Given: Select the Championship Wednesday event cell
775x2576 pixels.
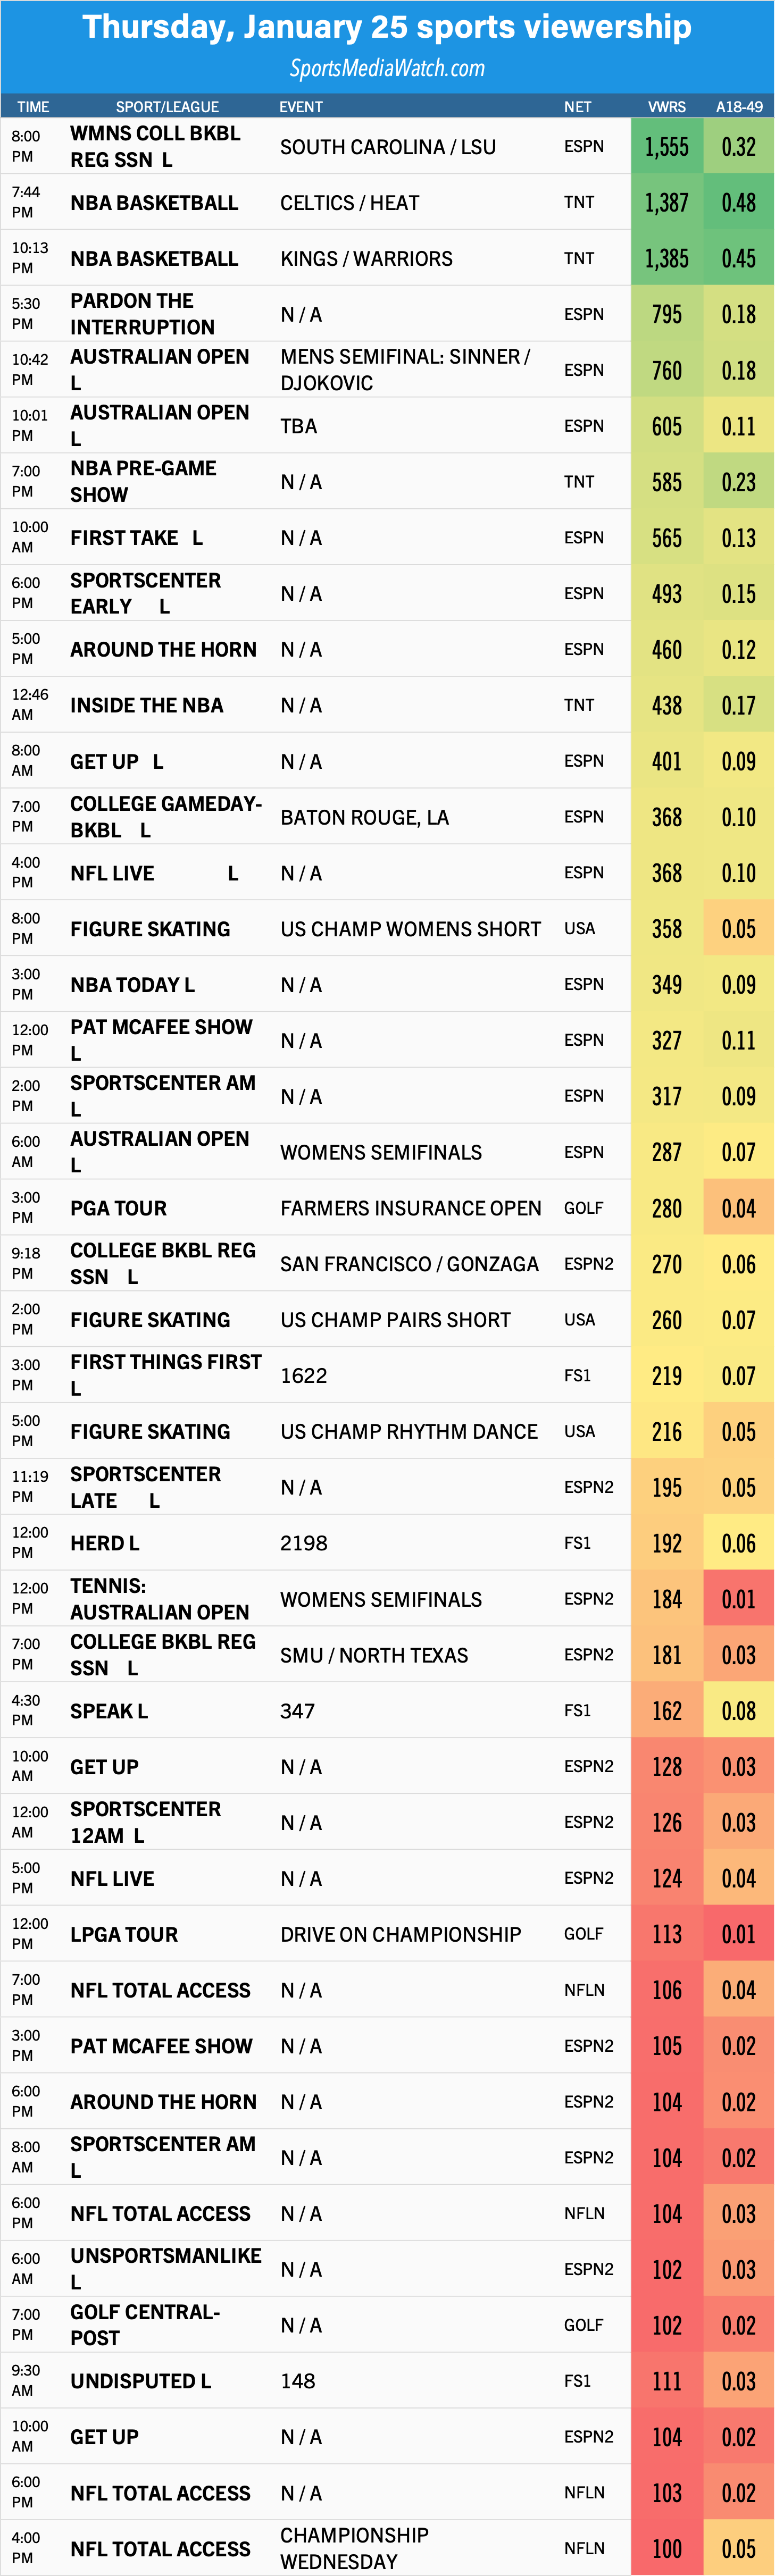Looking at the screenshot, I should pos(354,2548).
